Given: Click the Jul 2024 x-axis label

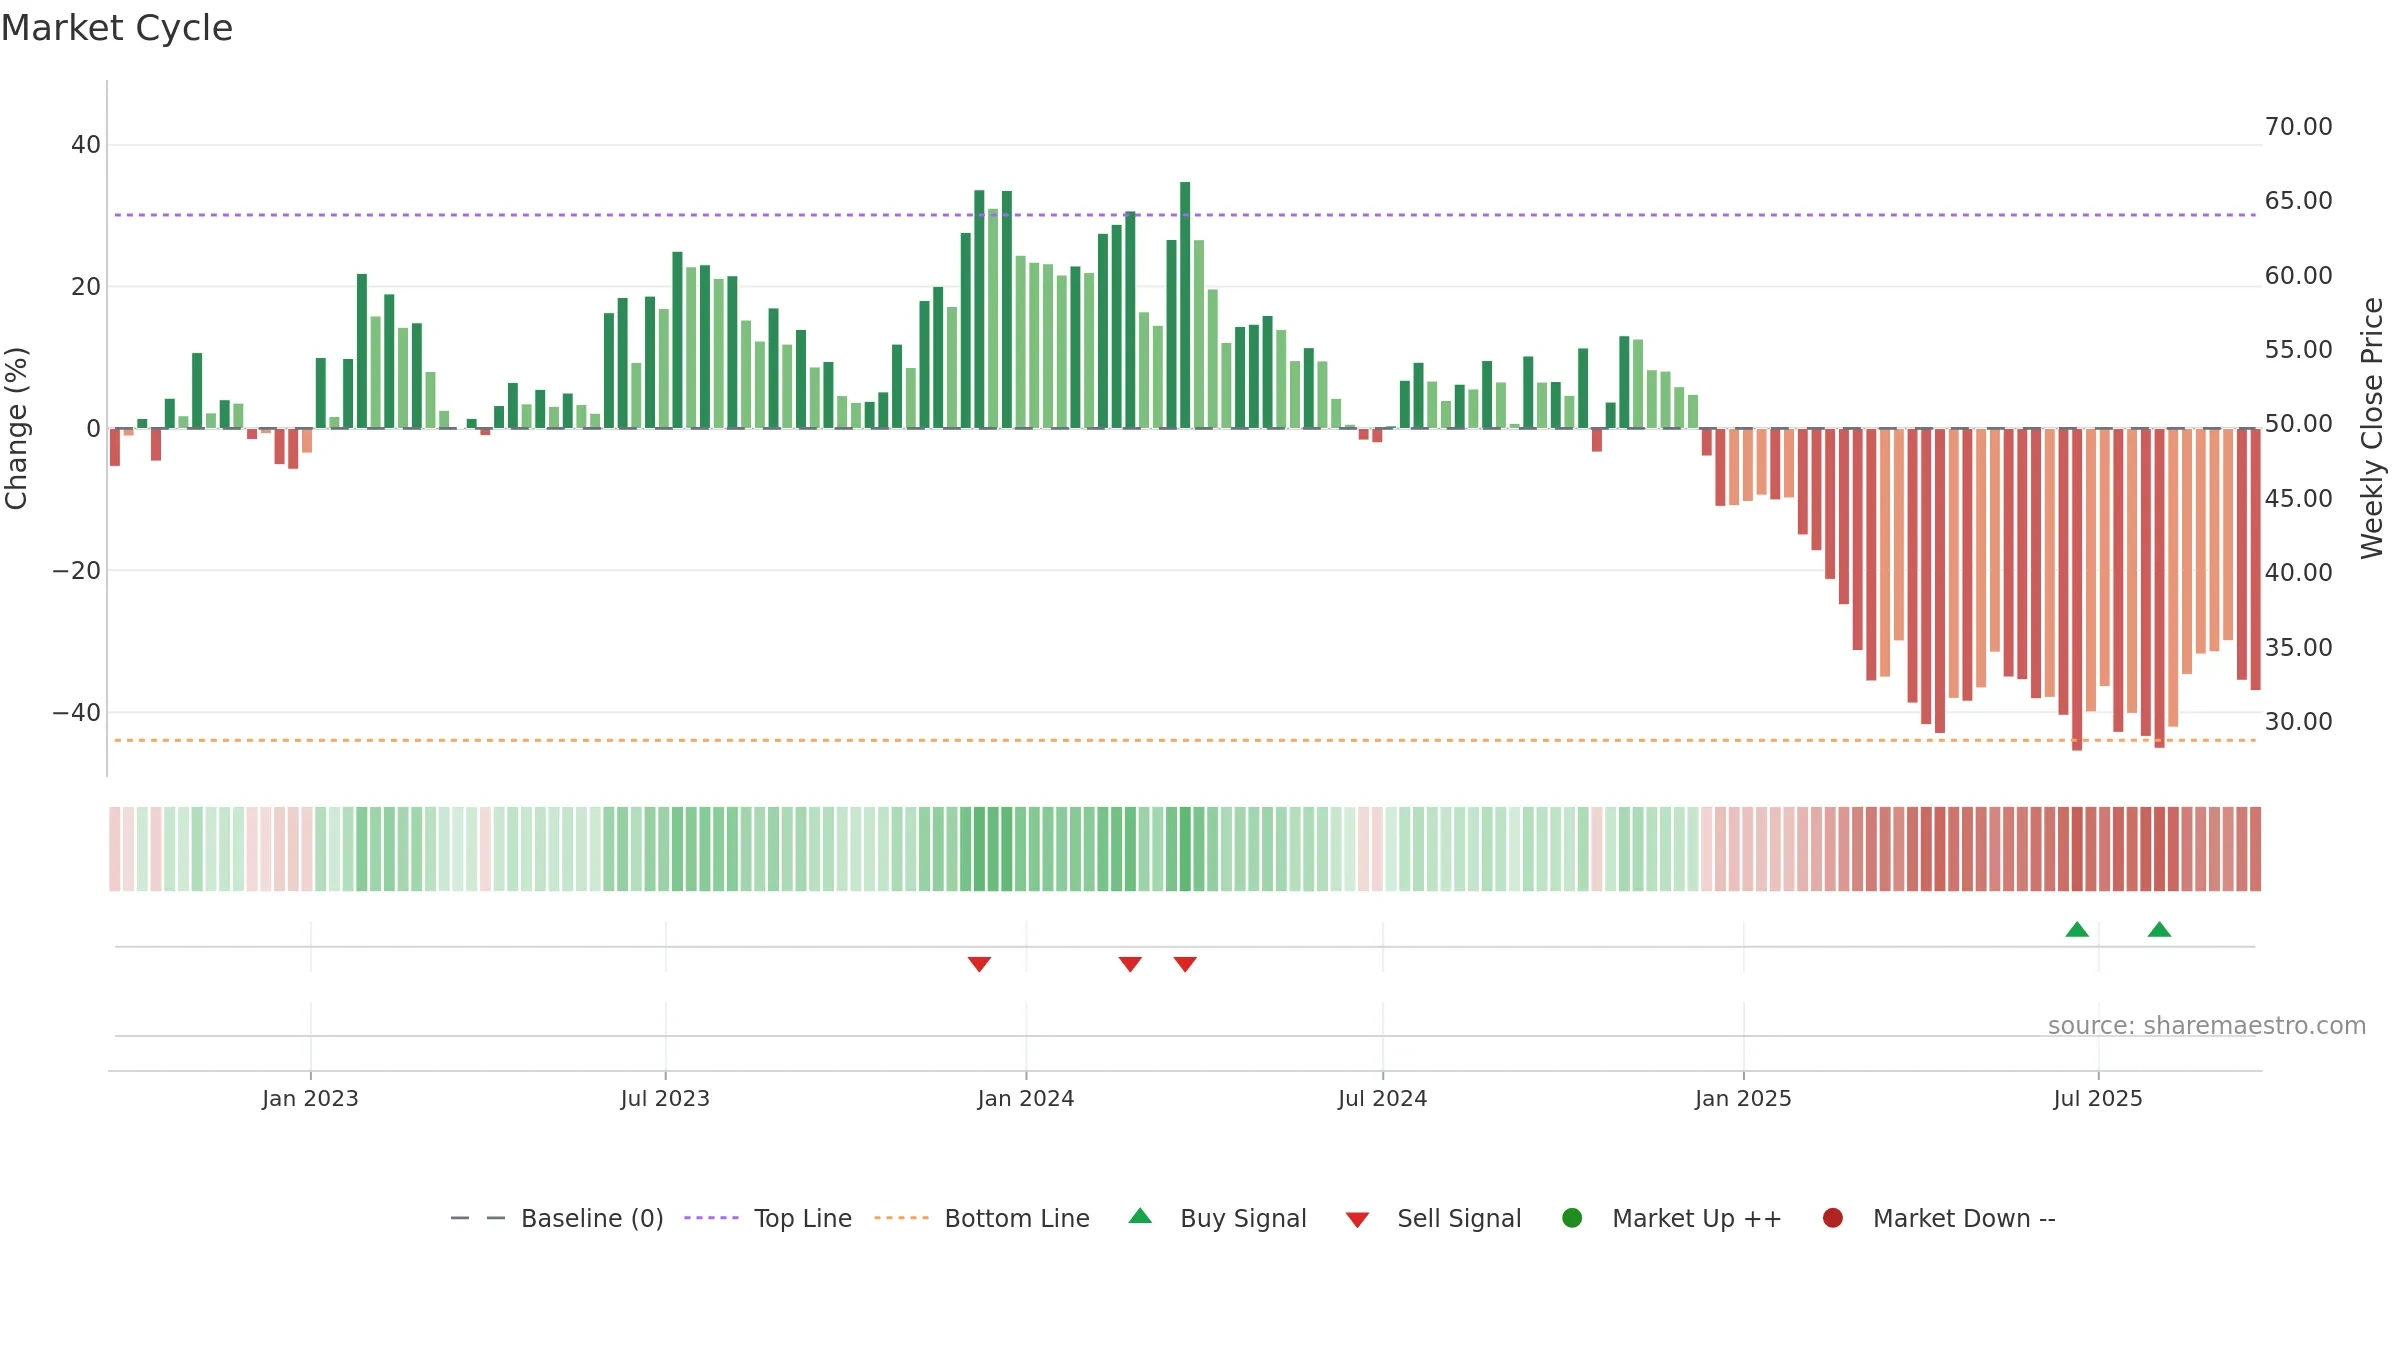Looking at the screenshot, I should pyautogui.click(x=1383, y=1098).
